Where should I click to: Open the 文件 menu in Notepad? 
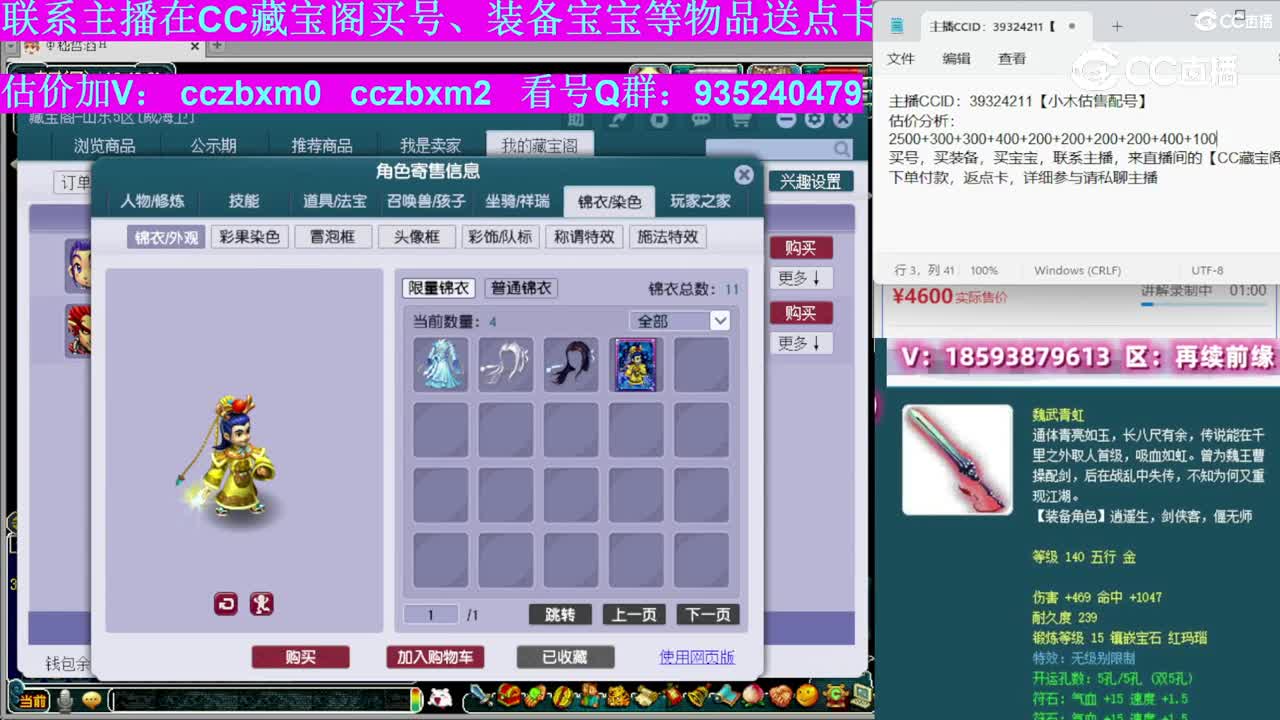pos(901,59)
